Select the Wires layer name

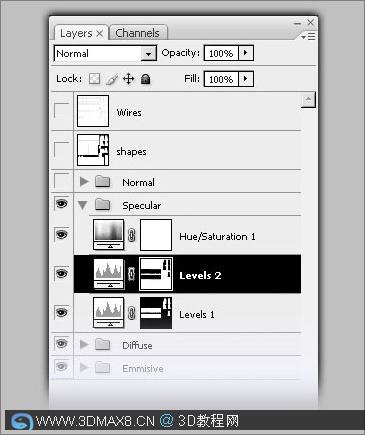click(129, 113)
